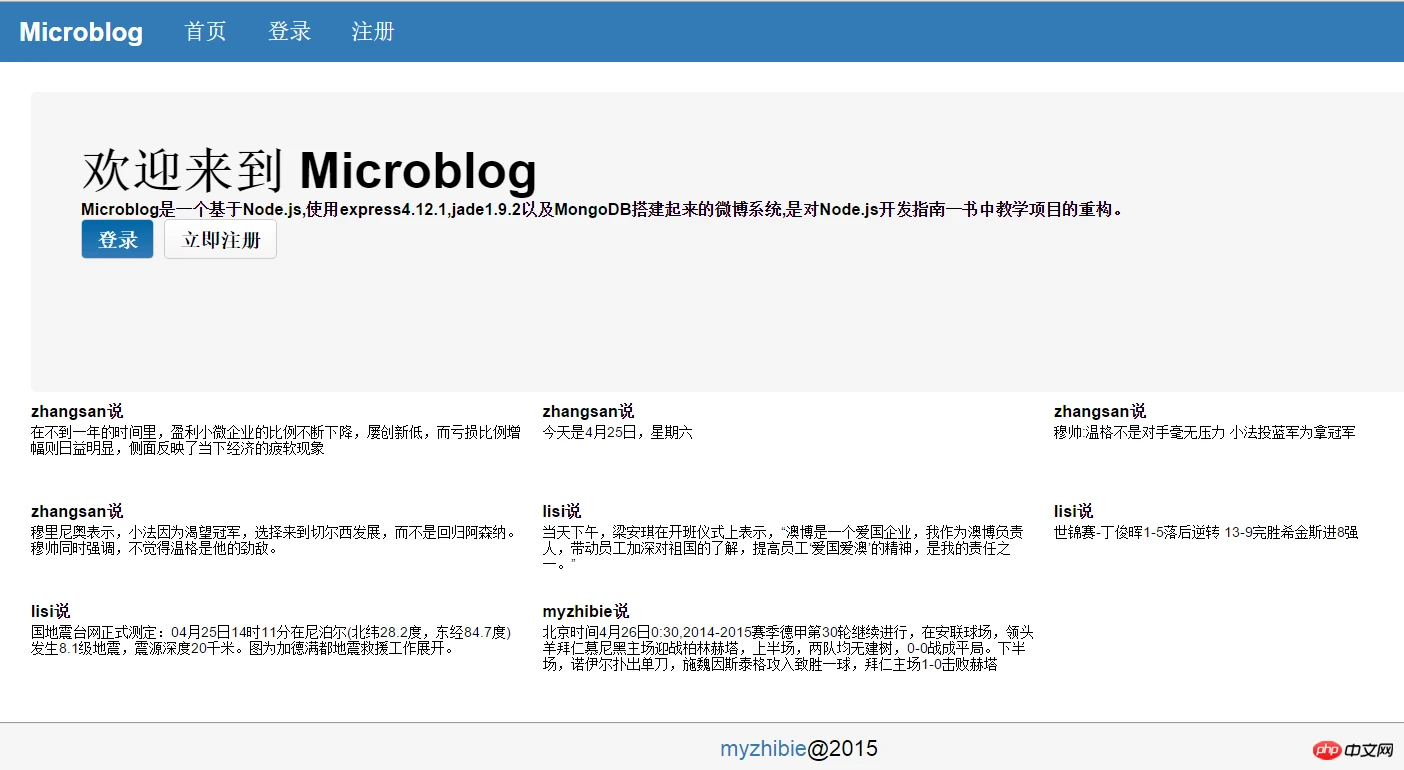The image size is (1404, 770).
Task: Click the 立即注册 button
Action: (x=220, y=240)
